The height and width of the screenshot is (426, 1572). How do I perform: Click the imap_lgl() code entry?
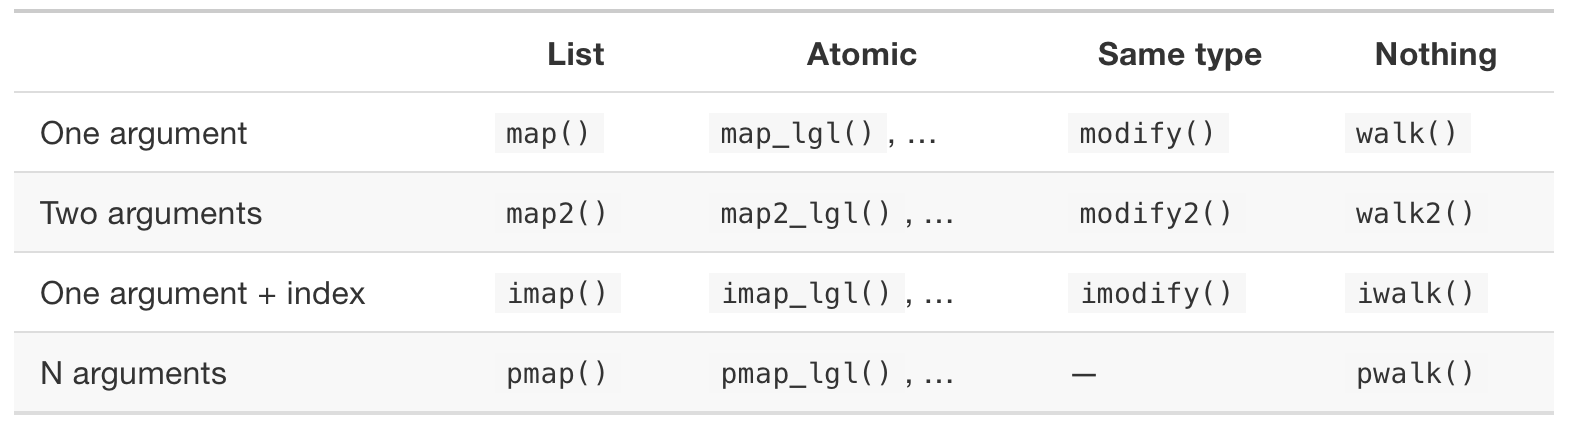(x=806, y=293)
